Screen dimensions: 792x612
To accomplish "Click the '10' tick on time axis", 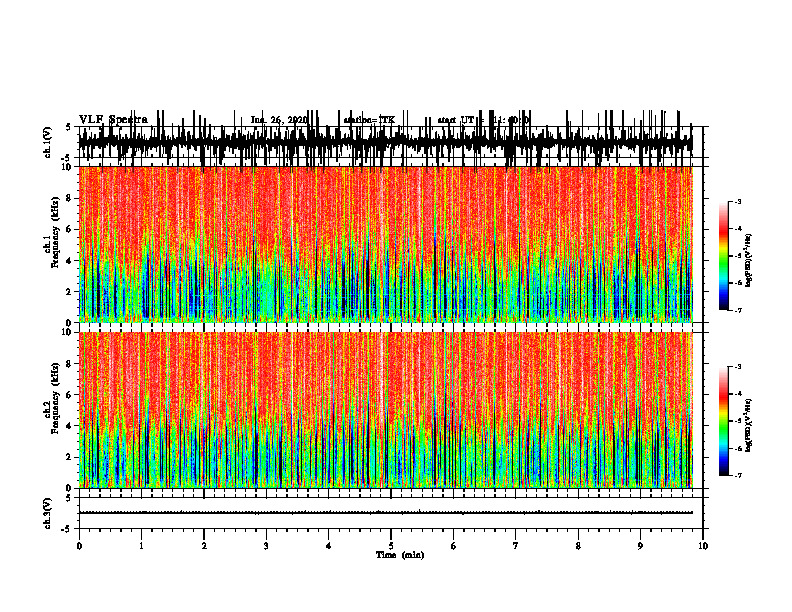I will [703, 546].
